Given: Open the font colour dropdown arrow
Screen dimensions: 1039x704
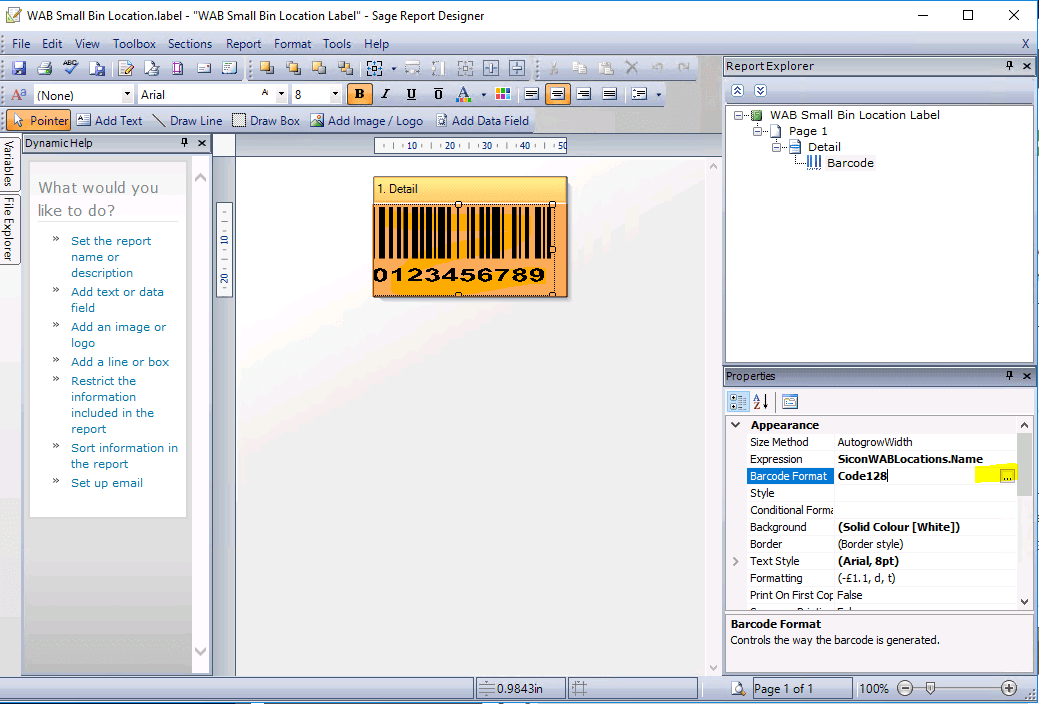Looking at the screenshot, I should pyautogui.click(x=483, y=95).
